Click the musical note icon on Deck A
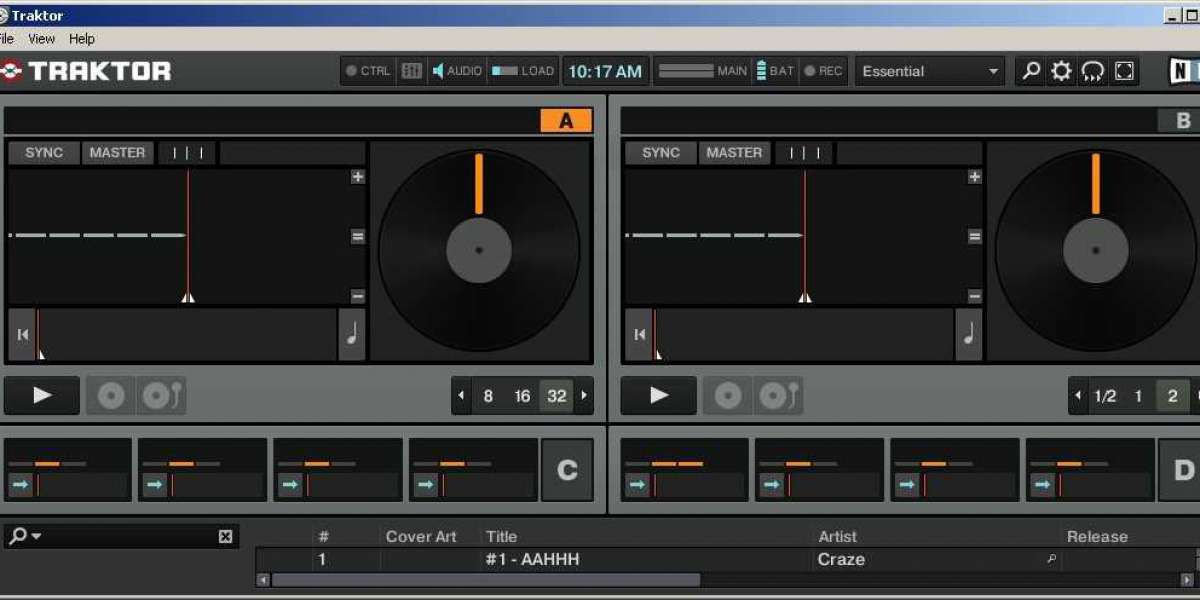1200x600 pixels. click(x=352, y=334)
